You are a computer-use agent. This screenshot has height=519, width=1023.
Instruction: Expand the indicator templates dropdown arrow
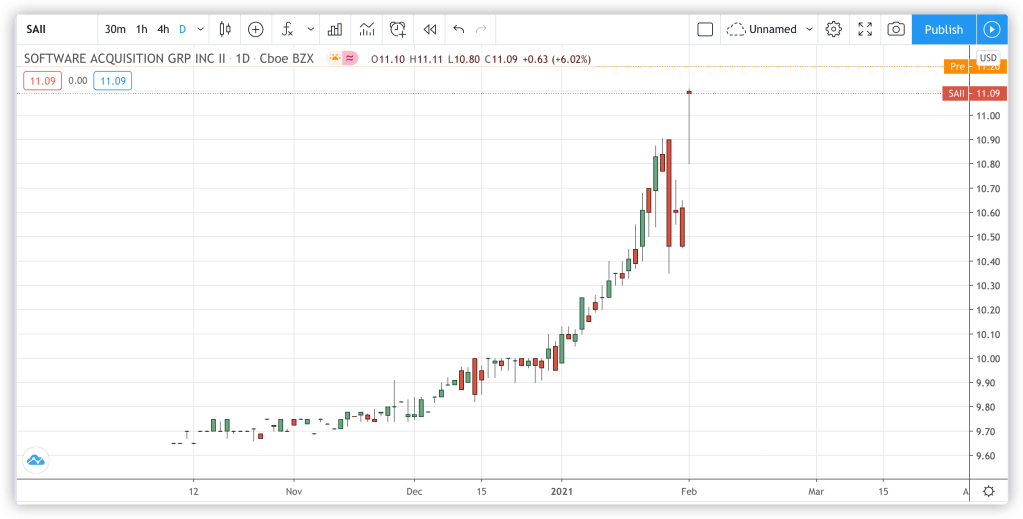coord(310,29)
